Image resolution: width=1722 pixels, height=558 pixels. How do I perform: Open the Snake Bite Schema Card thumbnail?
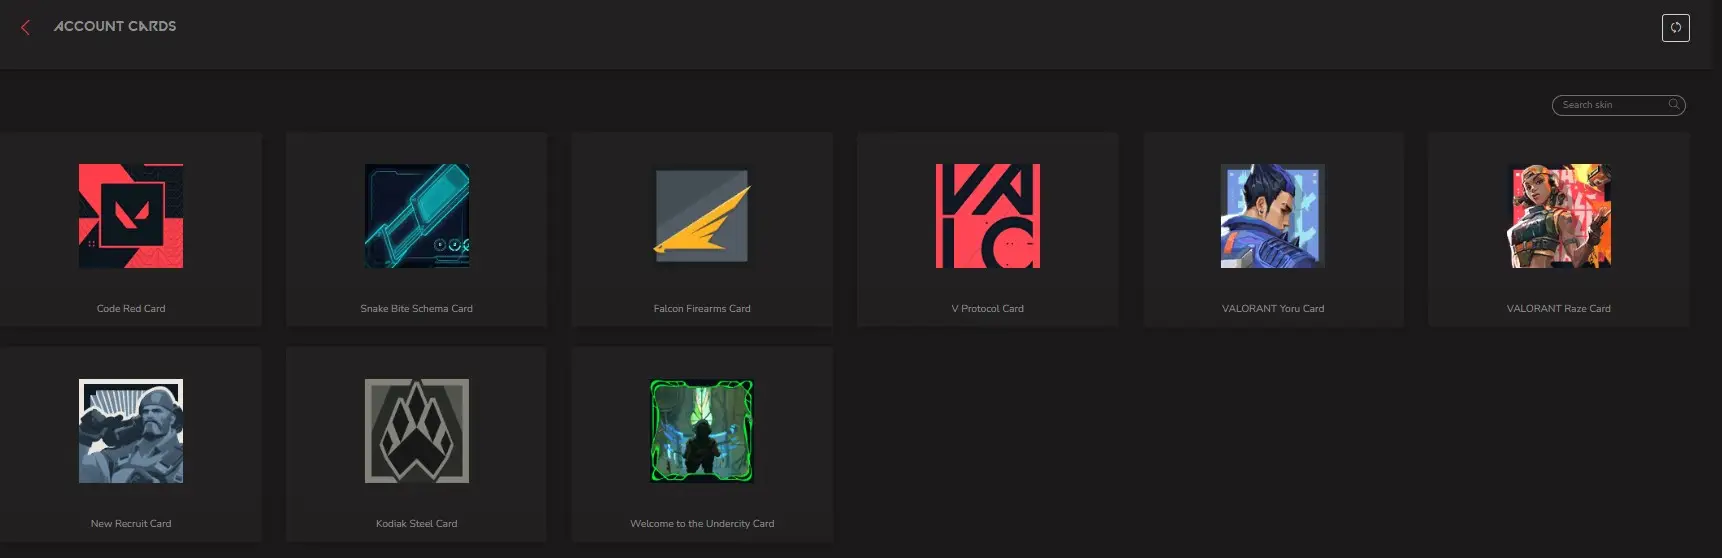[417, 216]
